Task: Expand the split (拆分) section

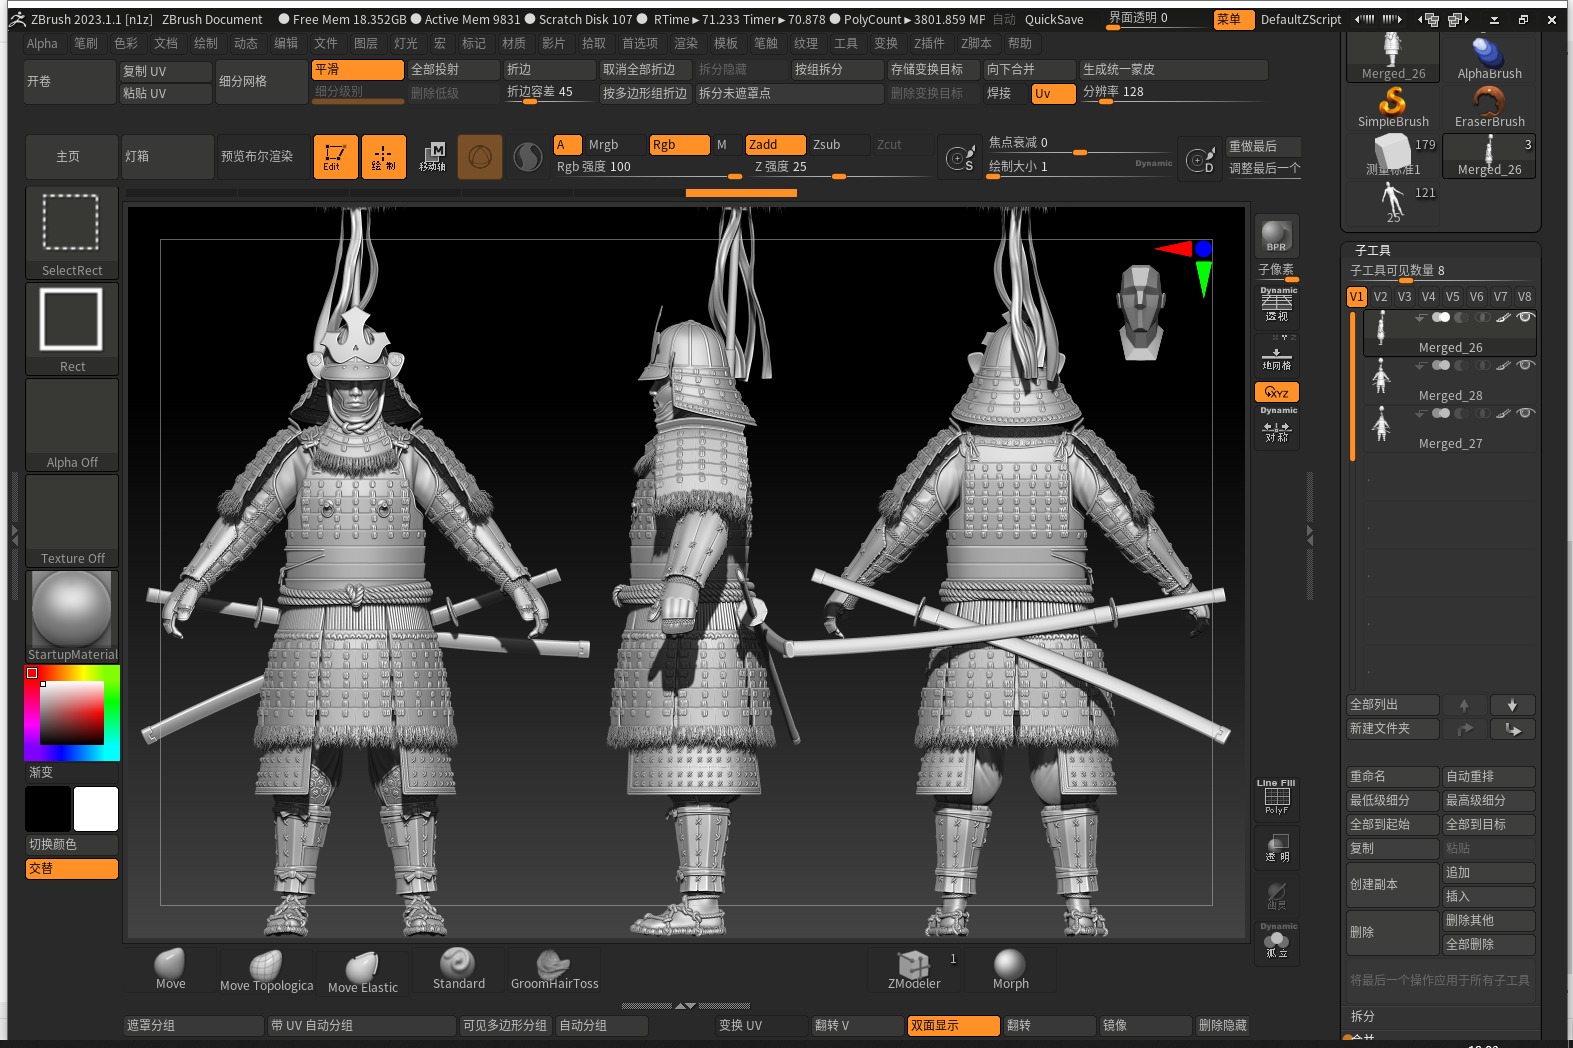Action: 1363,1016
